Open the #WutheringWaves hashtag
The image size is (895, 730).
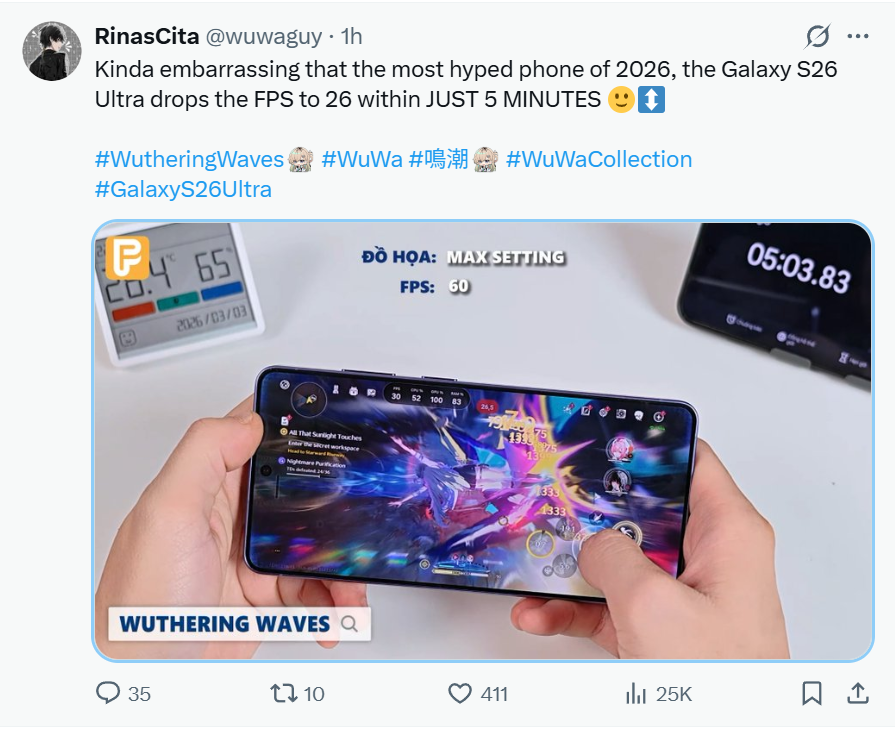click(190, 159)
